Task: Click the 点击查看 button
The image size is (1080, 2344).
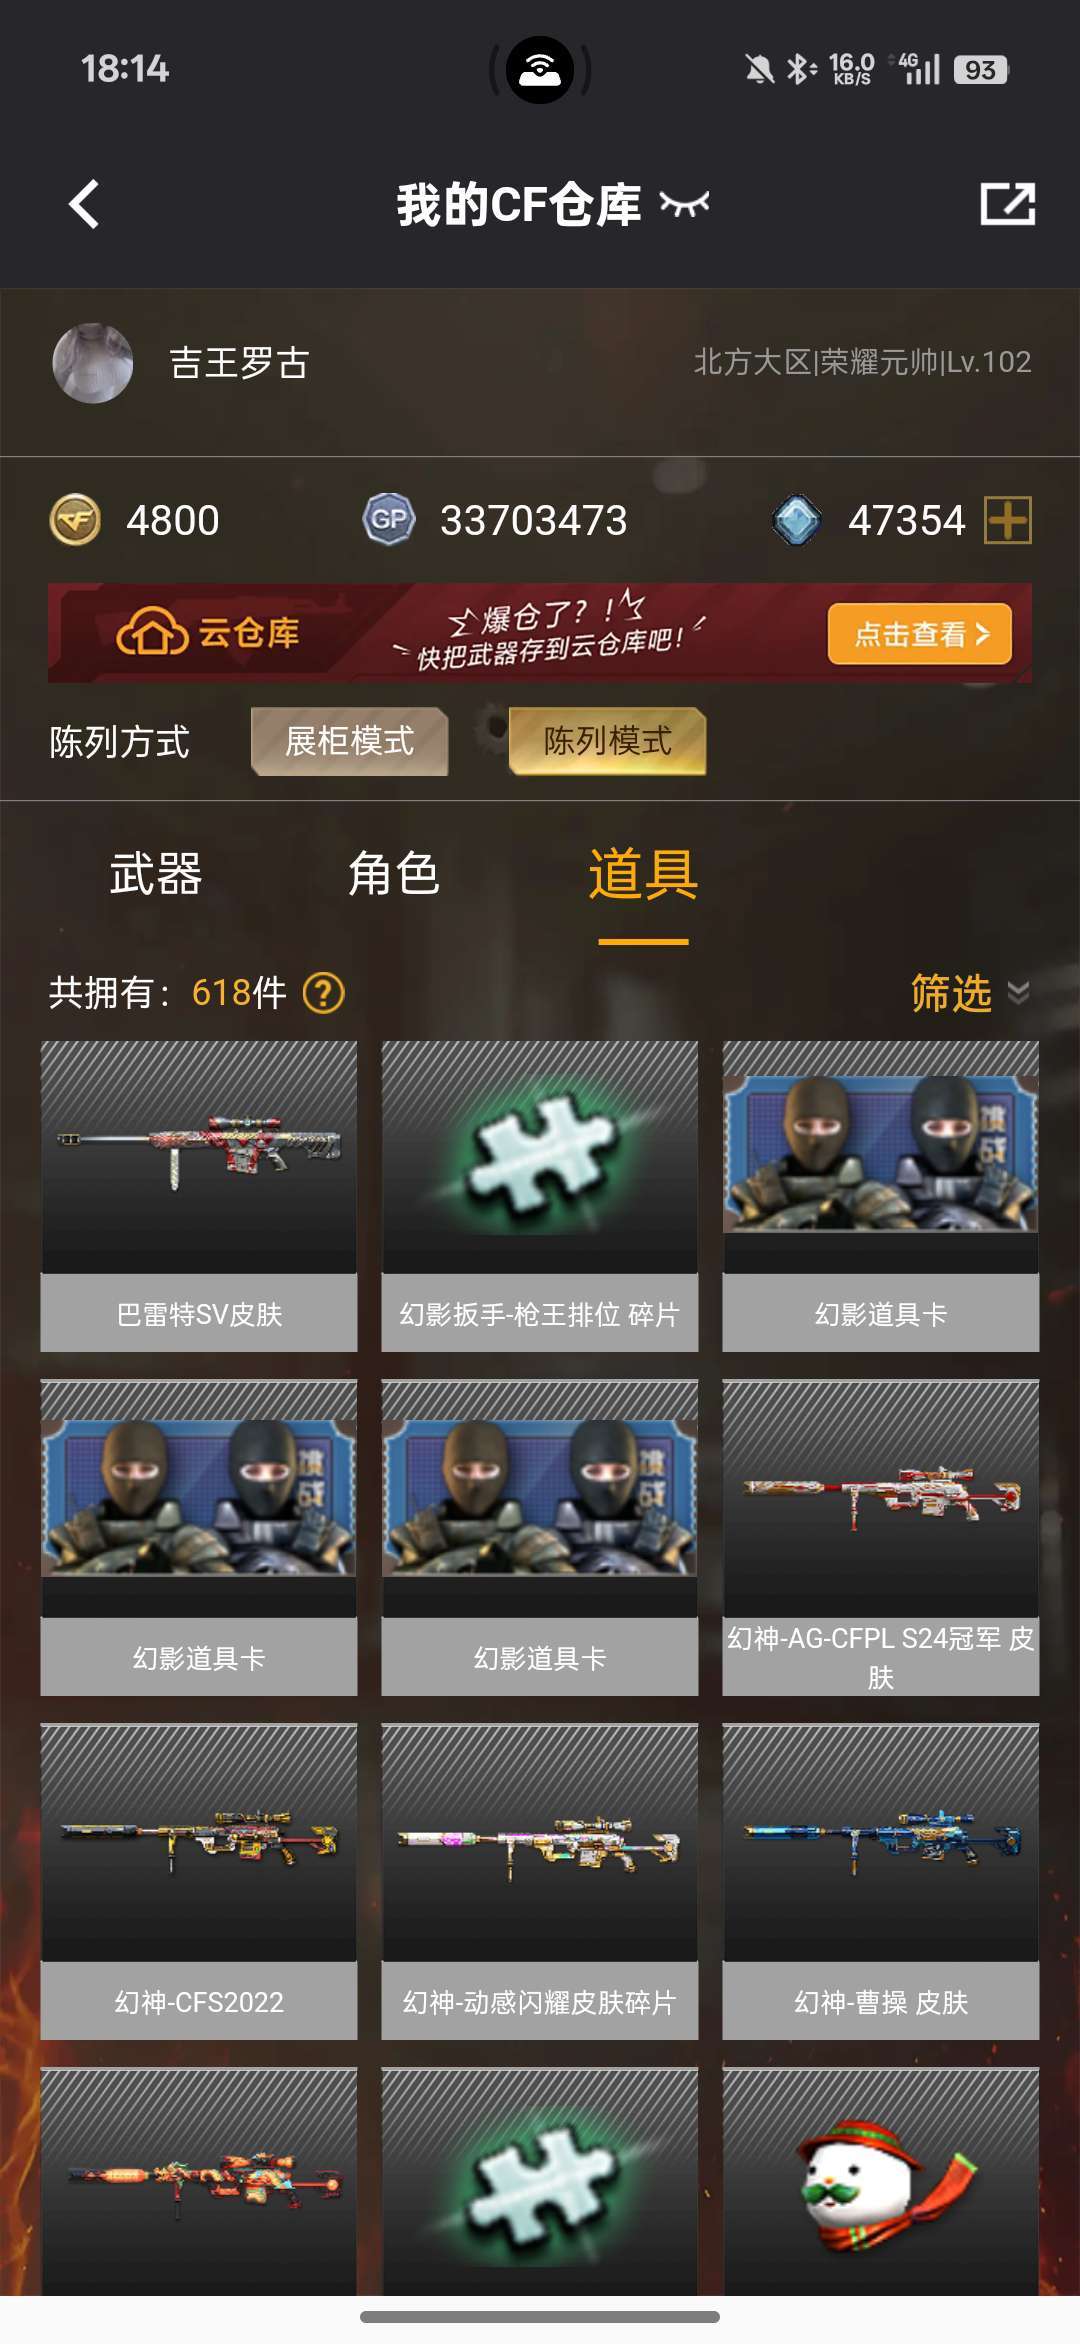Action: coord(920,634)
